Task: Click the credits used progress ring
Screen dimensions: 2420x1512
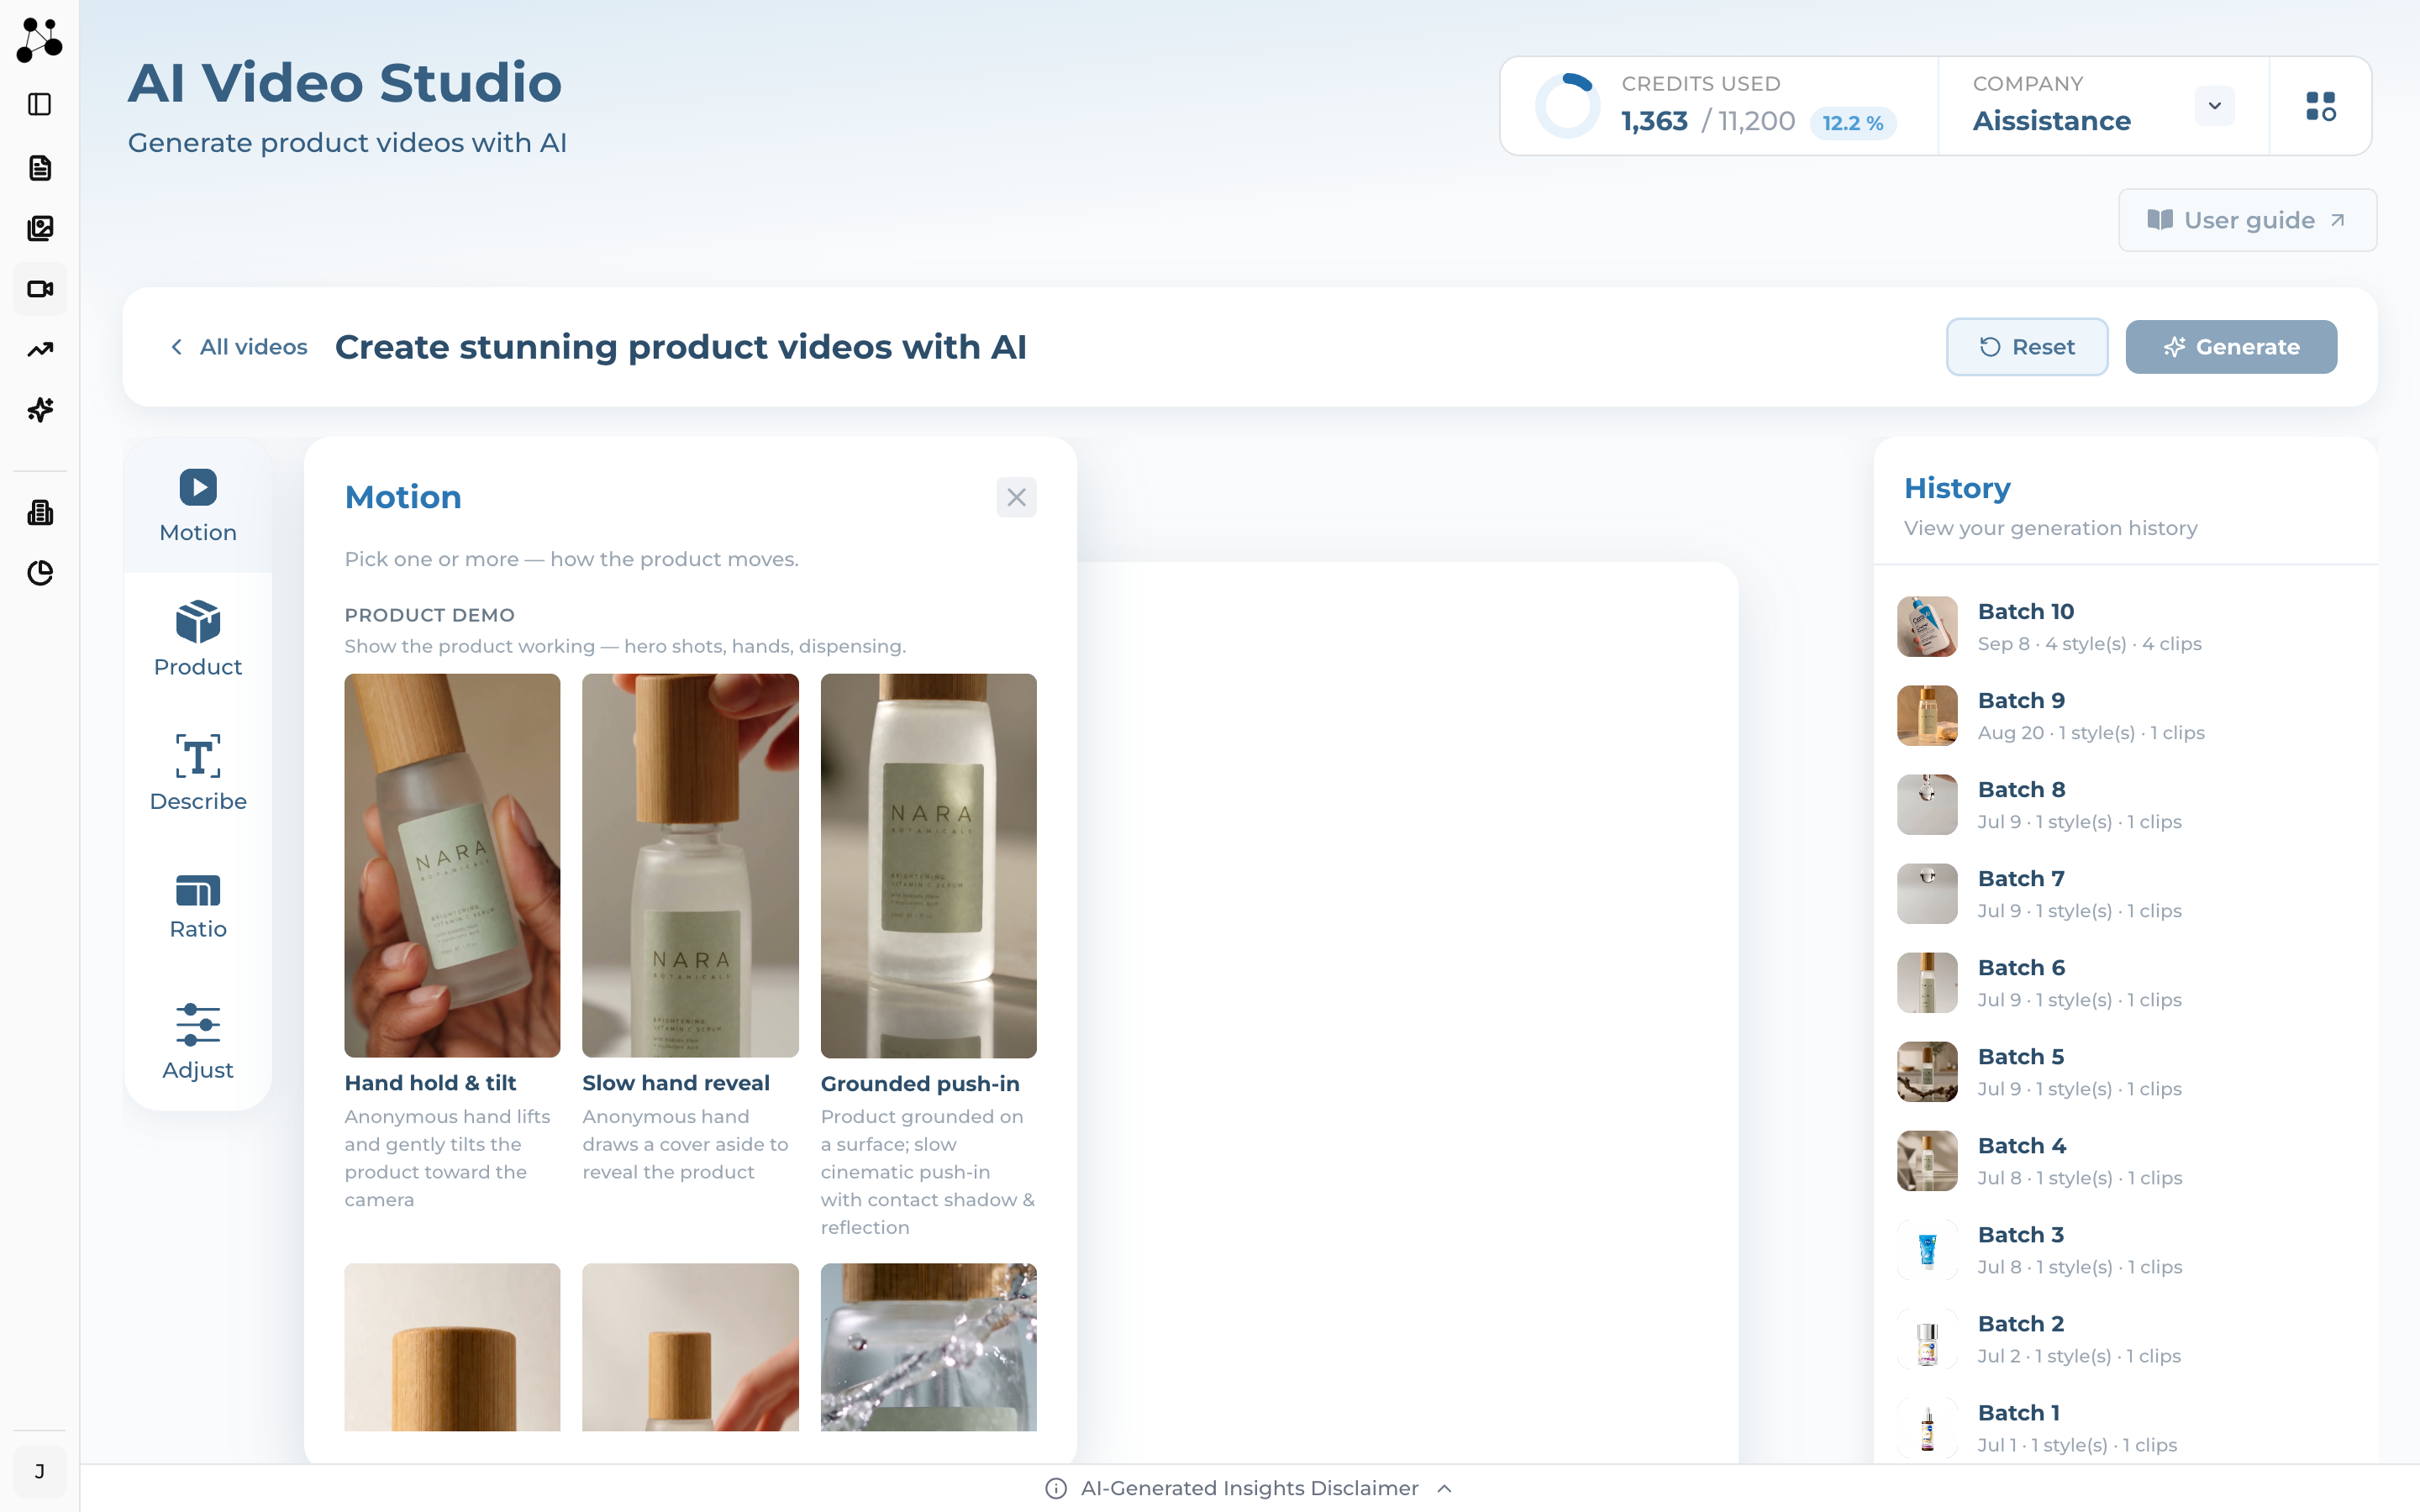Action: (x=1567, y=106)
